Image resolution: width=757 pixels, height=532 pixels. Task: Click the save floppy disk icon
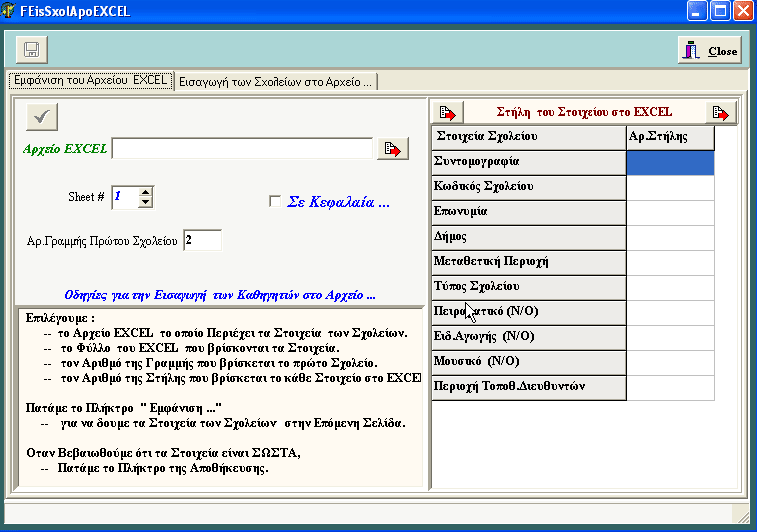tap(31, 50)
